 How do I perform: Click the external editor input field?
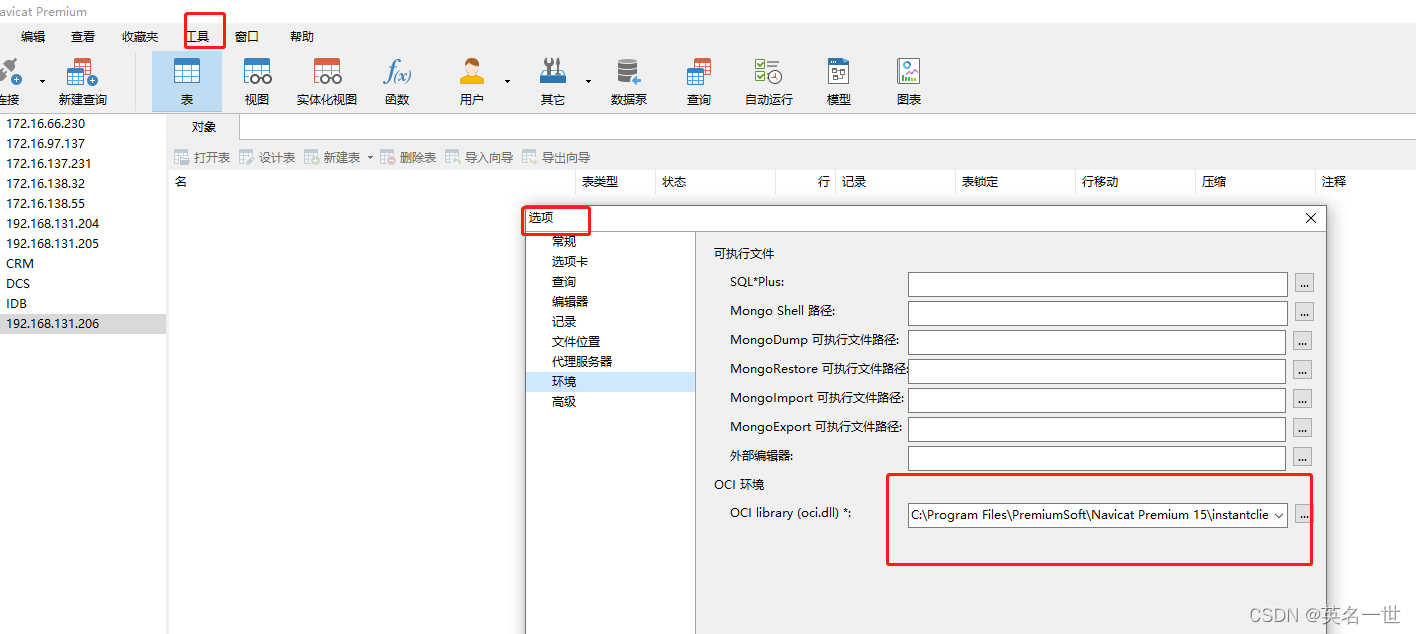pos(1097,458)
